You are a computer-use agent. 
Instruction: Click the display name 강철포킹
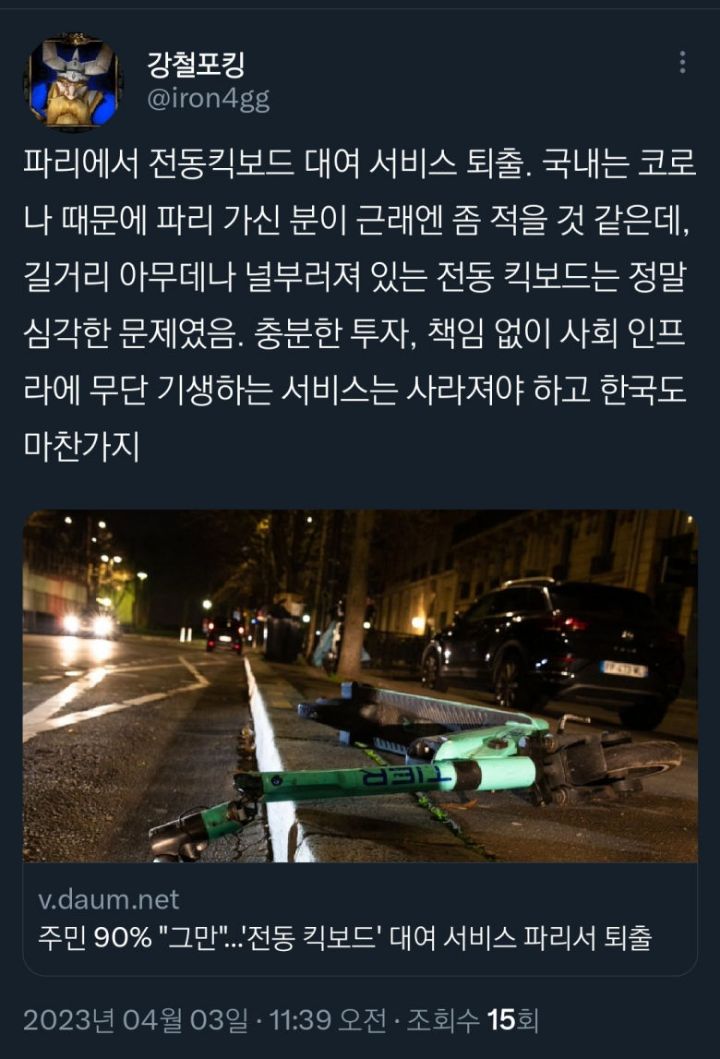pos(196,64)
